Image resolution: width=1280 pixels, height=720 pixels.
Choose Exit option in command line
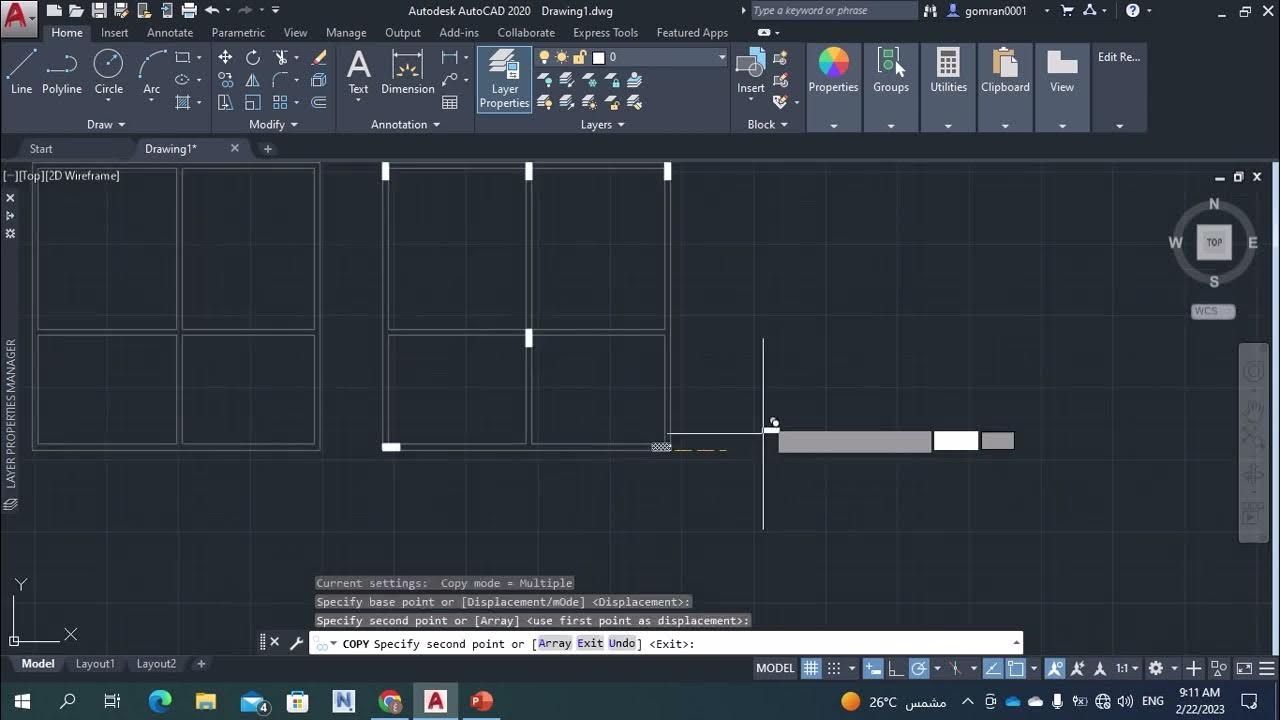[590, 644]
